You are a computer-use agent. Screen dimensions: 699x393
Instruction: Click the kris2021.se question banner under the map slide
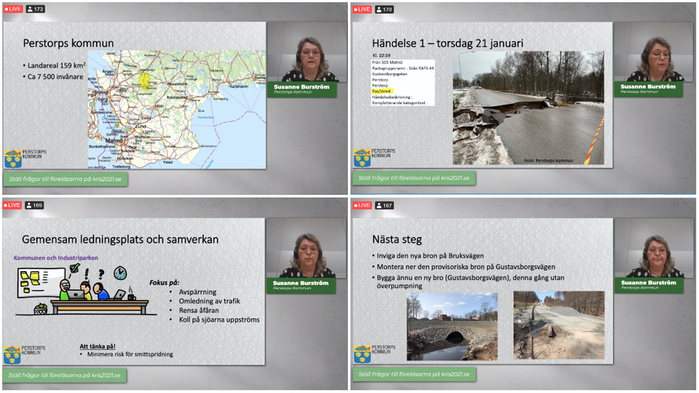click(x=66, y=179)
